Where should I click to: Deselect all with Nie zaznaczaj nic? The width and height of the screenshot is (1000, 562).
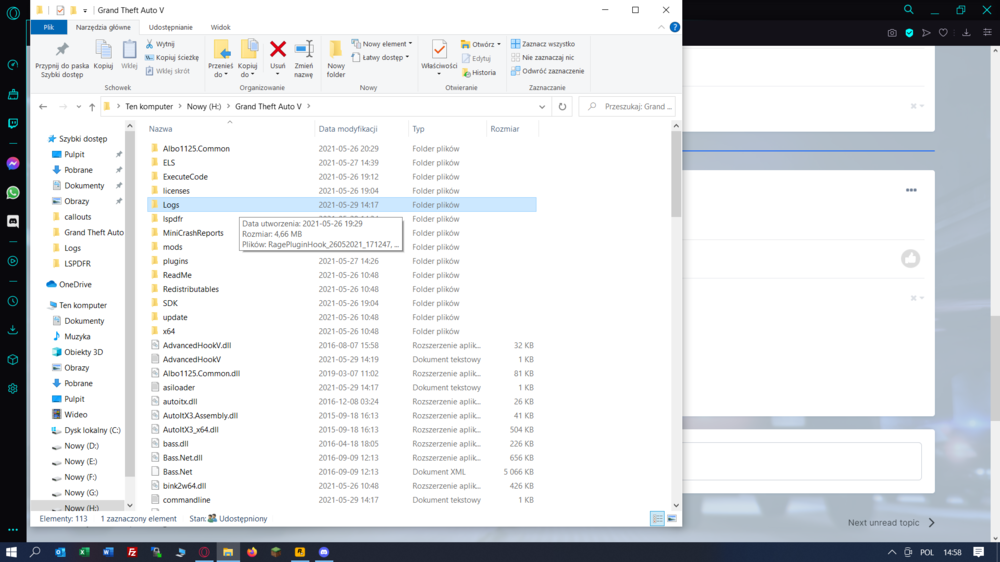pyautogui.click(x=543, y=57)
